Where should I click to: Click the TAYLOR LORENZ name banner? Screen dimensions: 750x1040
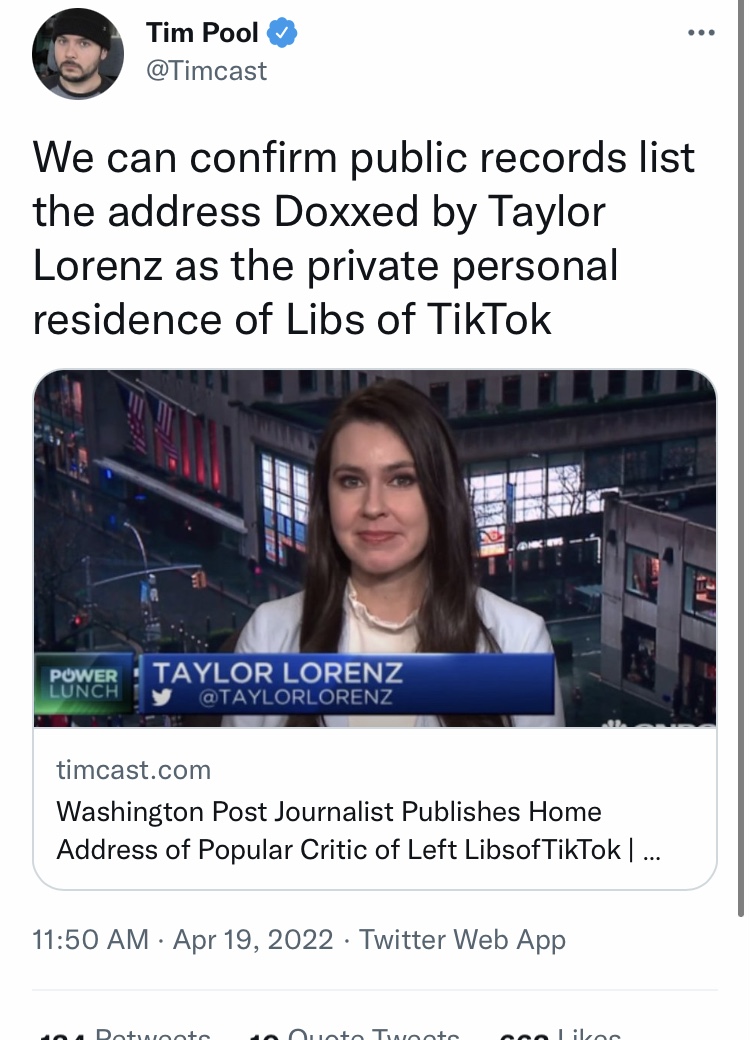point(347,683)
